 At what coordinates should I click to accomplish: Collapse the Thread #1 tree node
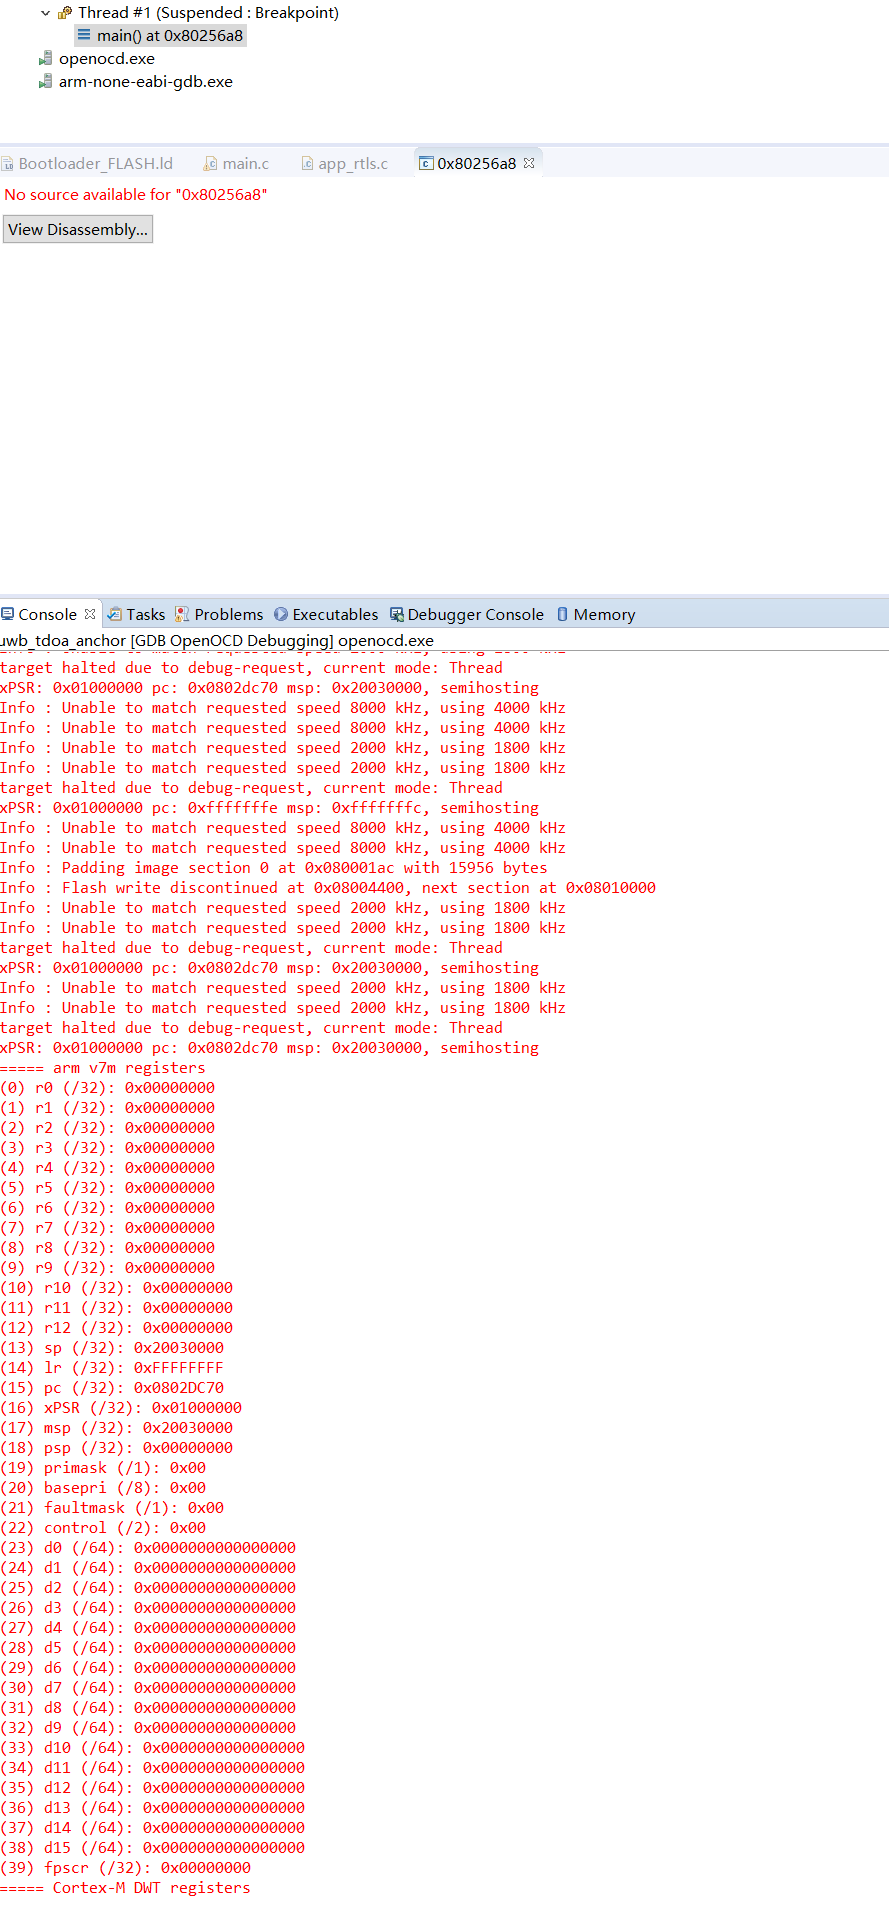tap(45, 13)
